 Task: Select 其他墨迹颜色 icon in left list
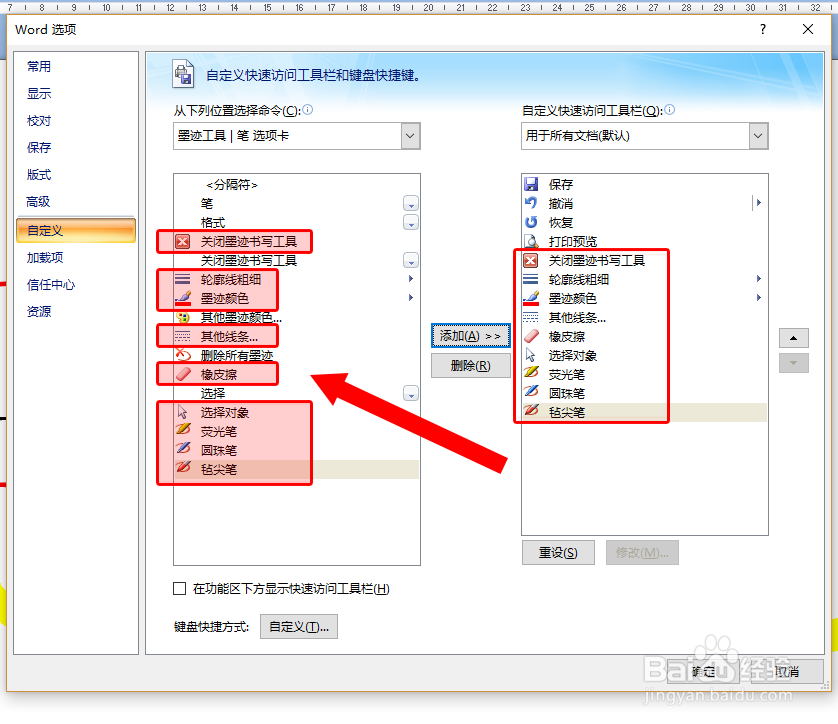click(x=182, y=317)
